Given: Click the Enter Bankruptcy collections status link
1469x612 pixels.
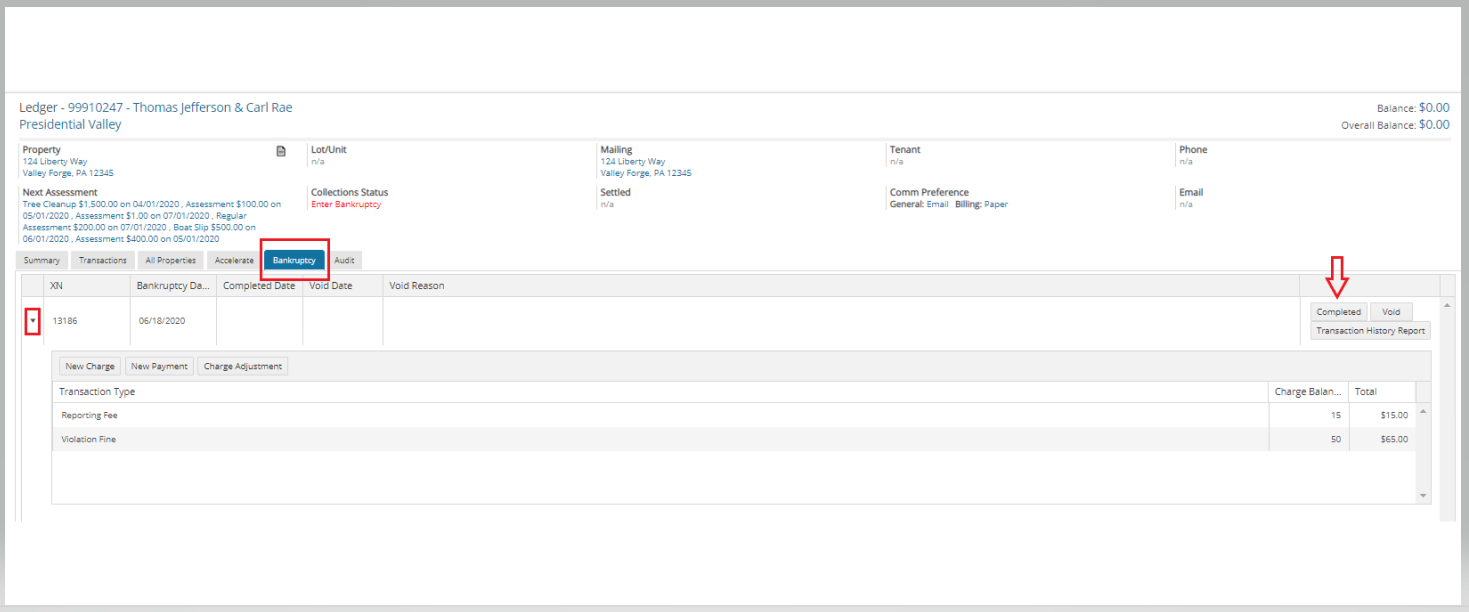Looking at the screenshot, I should [346, 204].
